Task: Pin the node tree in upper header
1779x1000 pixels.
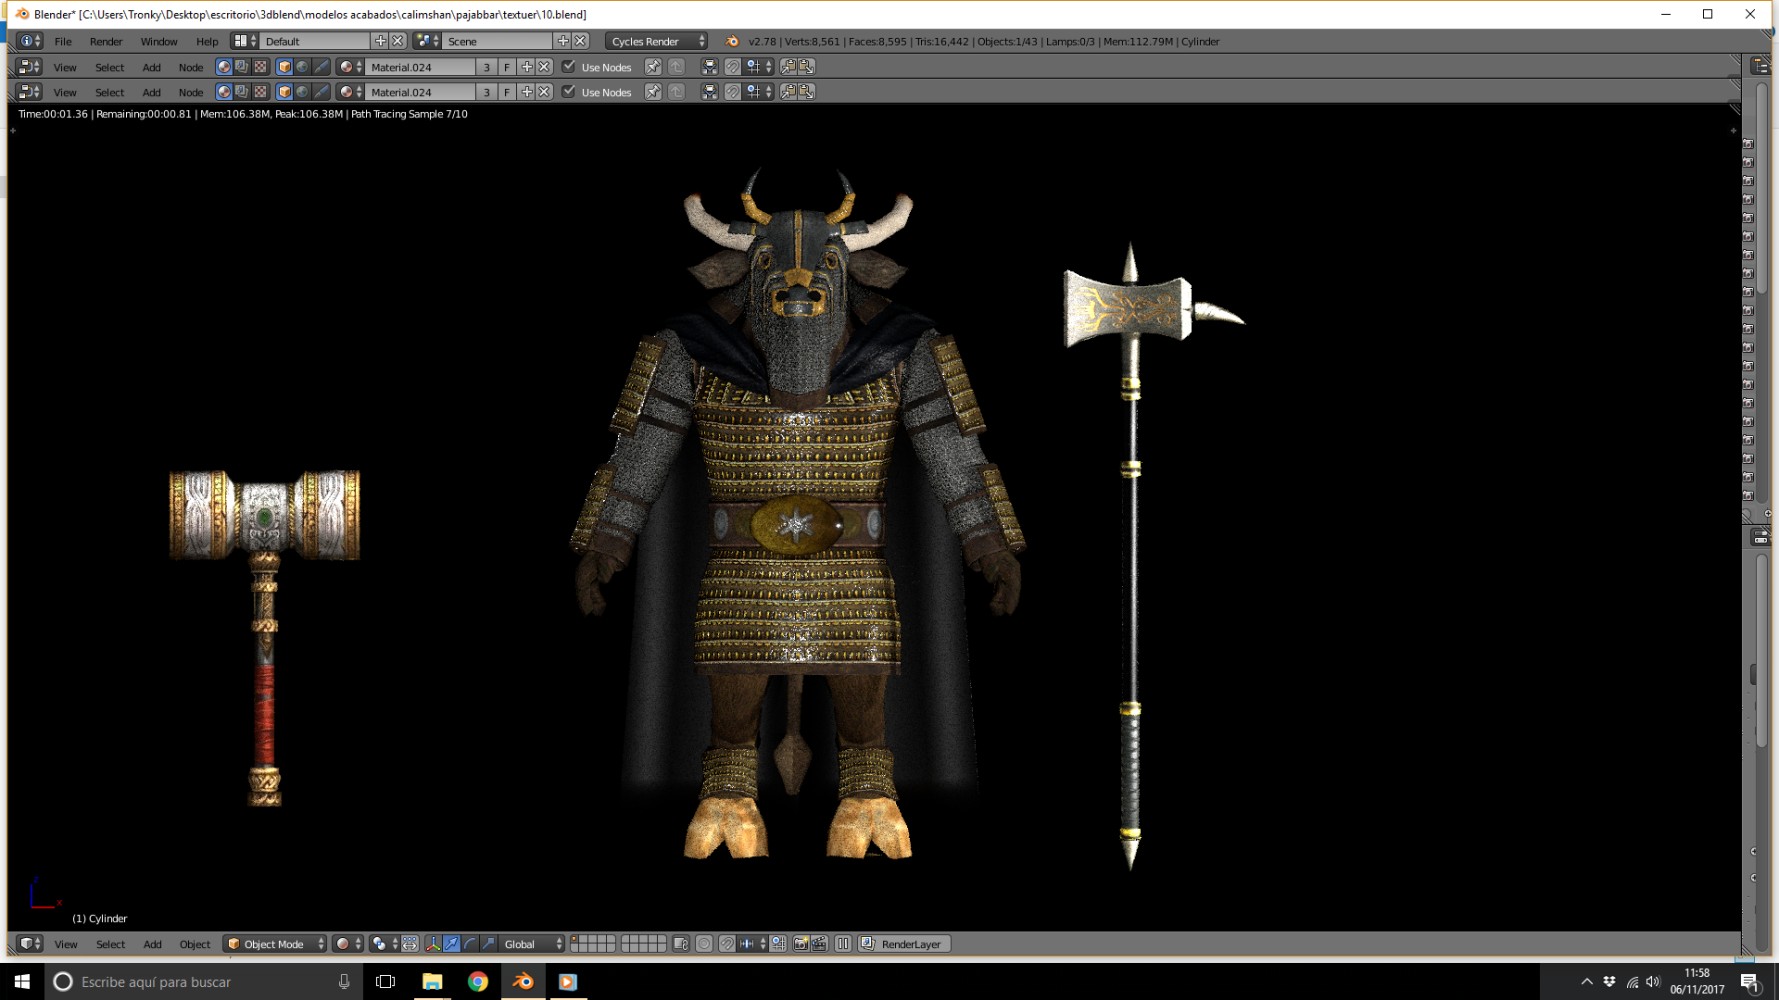Action: pyautogui.click(x=653, y=67)
